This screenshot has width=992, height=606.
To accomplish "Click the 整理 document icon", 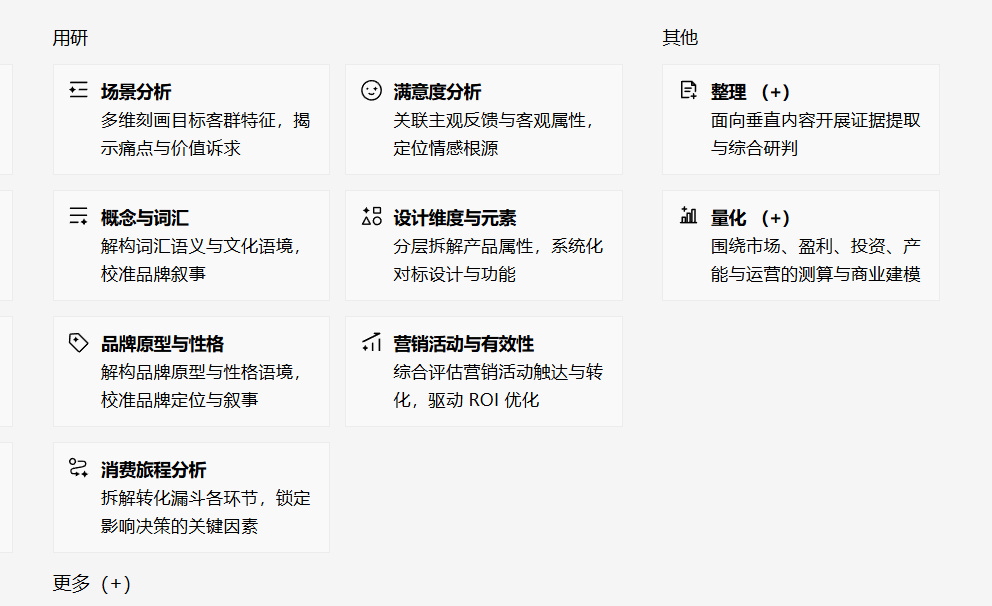I will pos(688,90).
